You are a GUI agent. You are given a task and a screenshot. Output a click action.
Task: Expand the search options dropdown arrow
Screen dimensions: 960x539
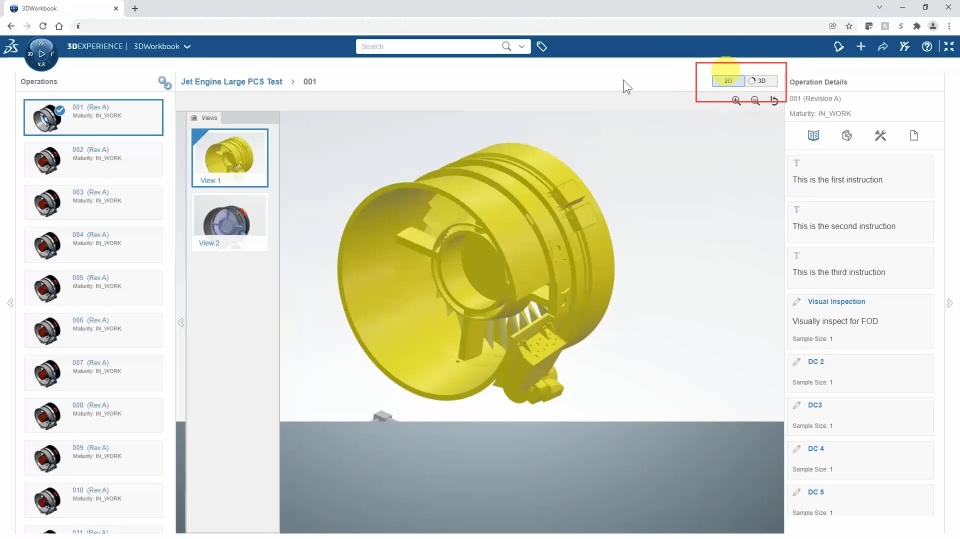[x=522, y=47]
